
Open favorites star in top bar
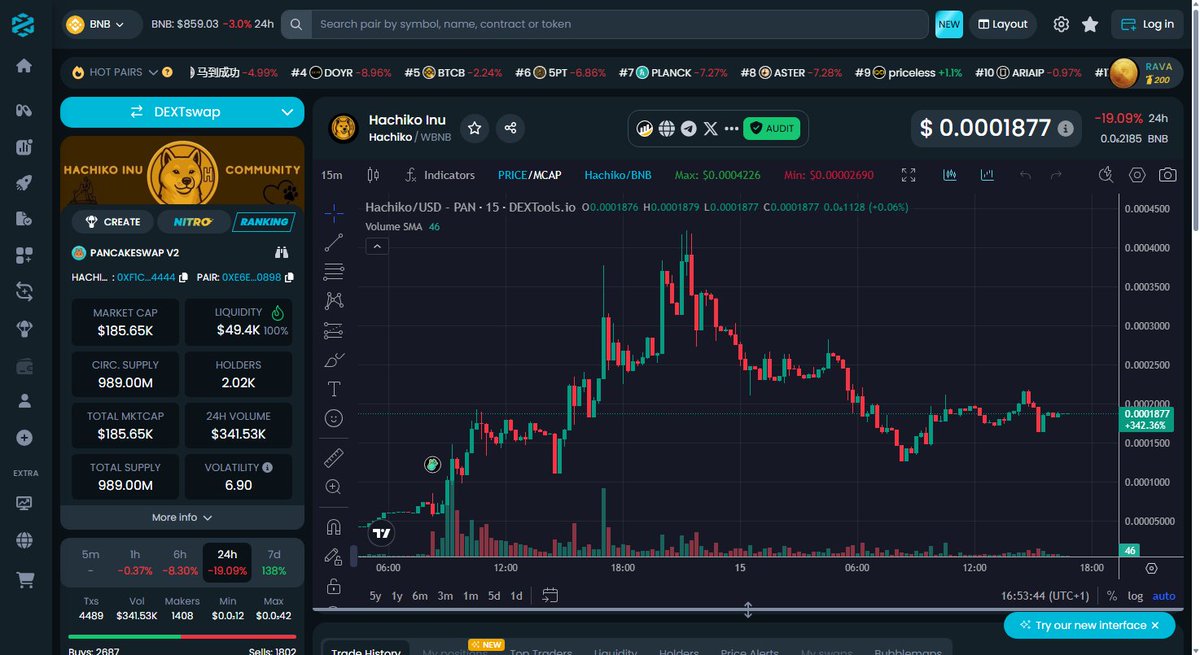(x=1090, y=24)
